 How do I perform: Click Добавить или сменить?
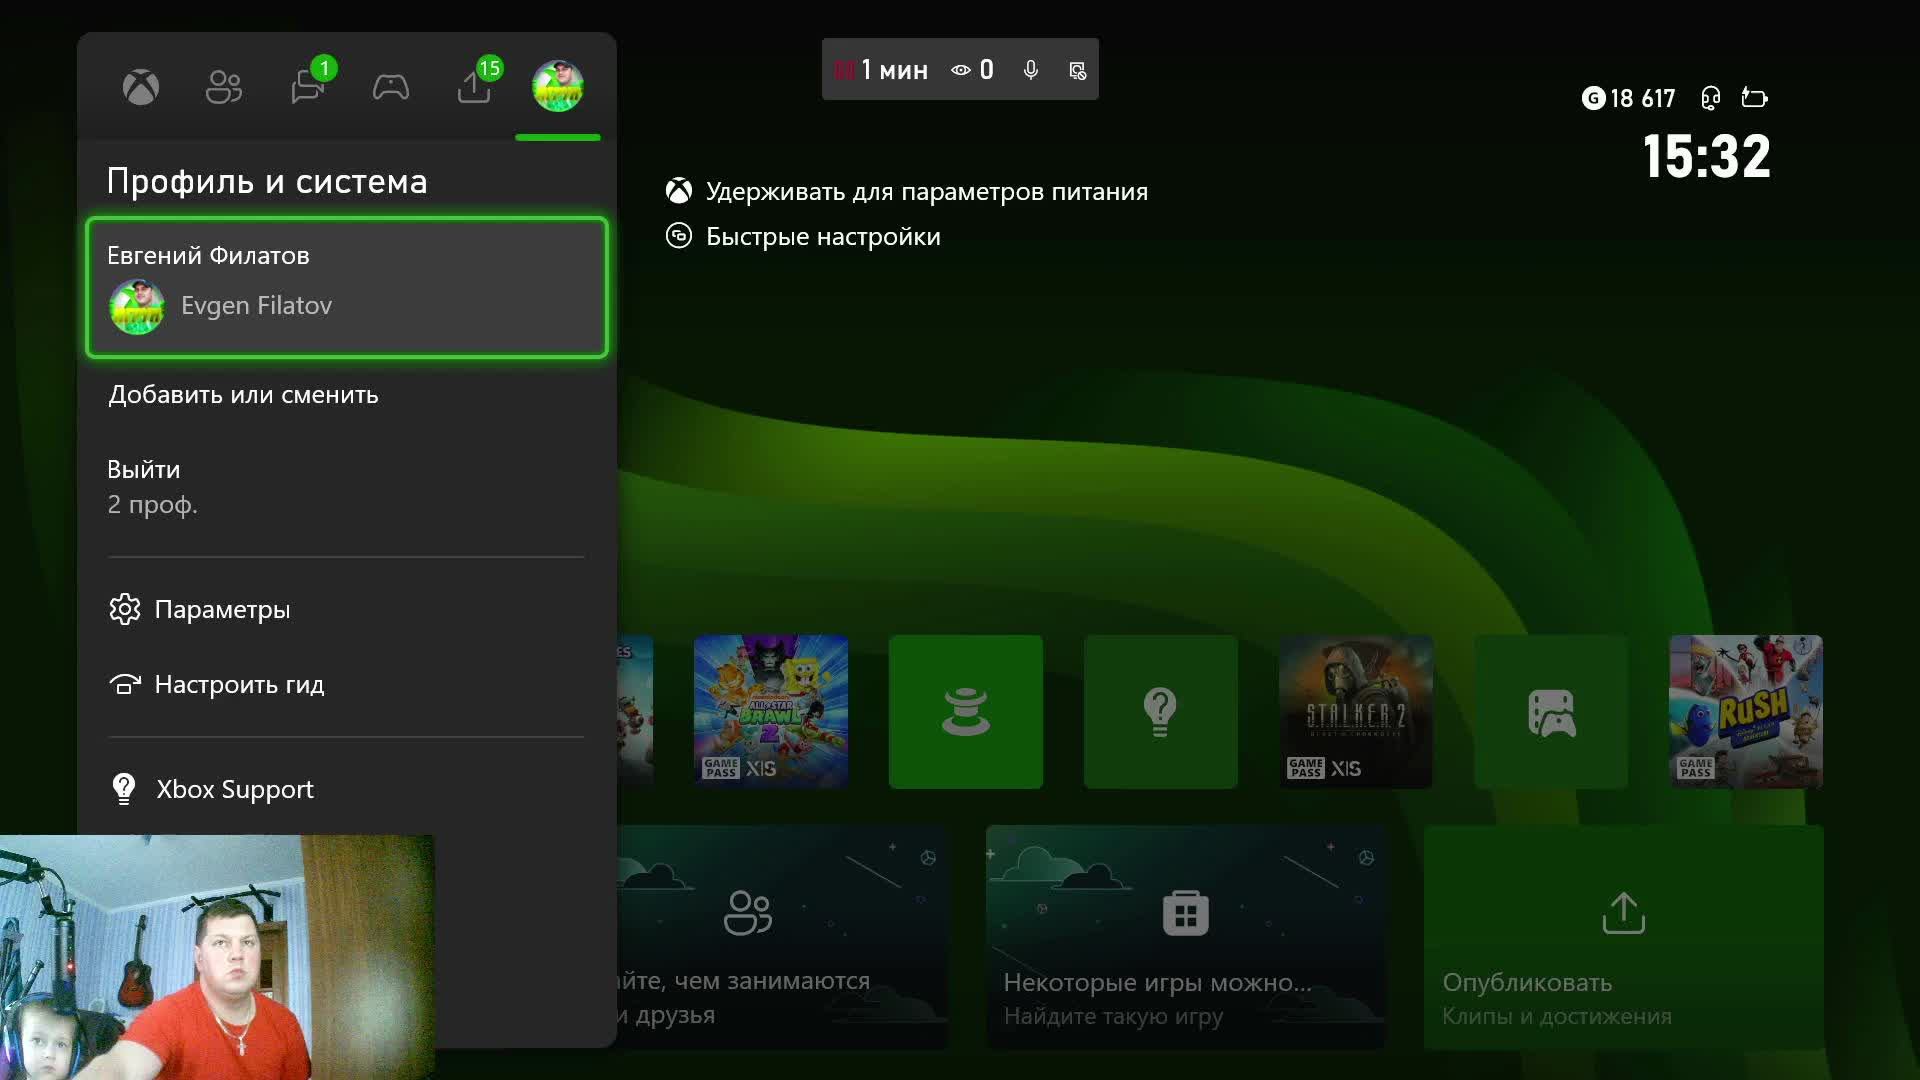point(243,395)
